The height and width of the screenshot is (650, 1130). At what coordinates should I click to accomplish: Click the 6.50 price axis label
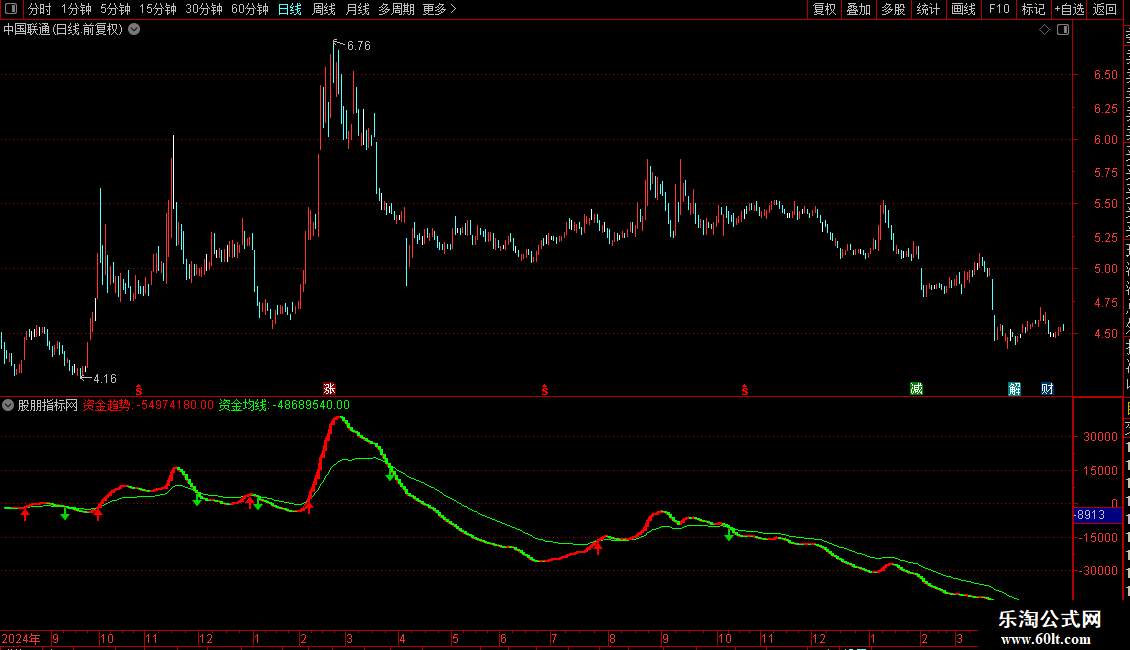1105,75
